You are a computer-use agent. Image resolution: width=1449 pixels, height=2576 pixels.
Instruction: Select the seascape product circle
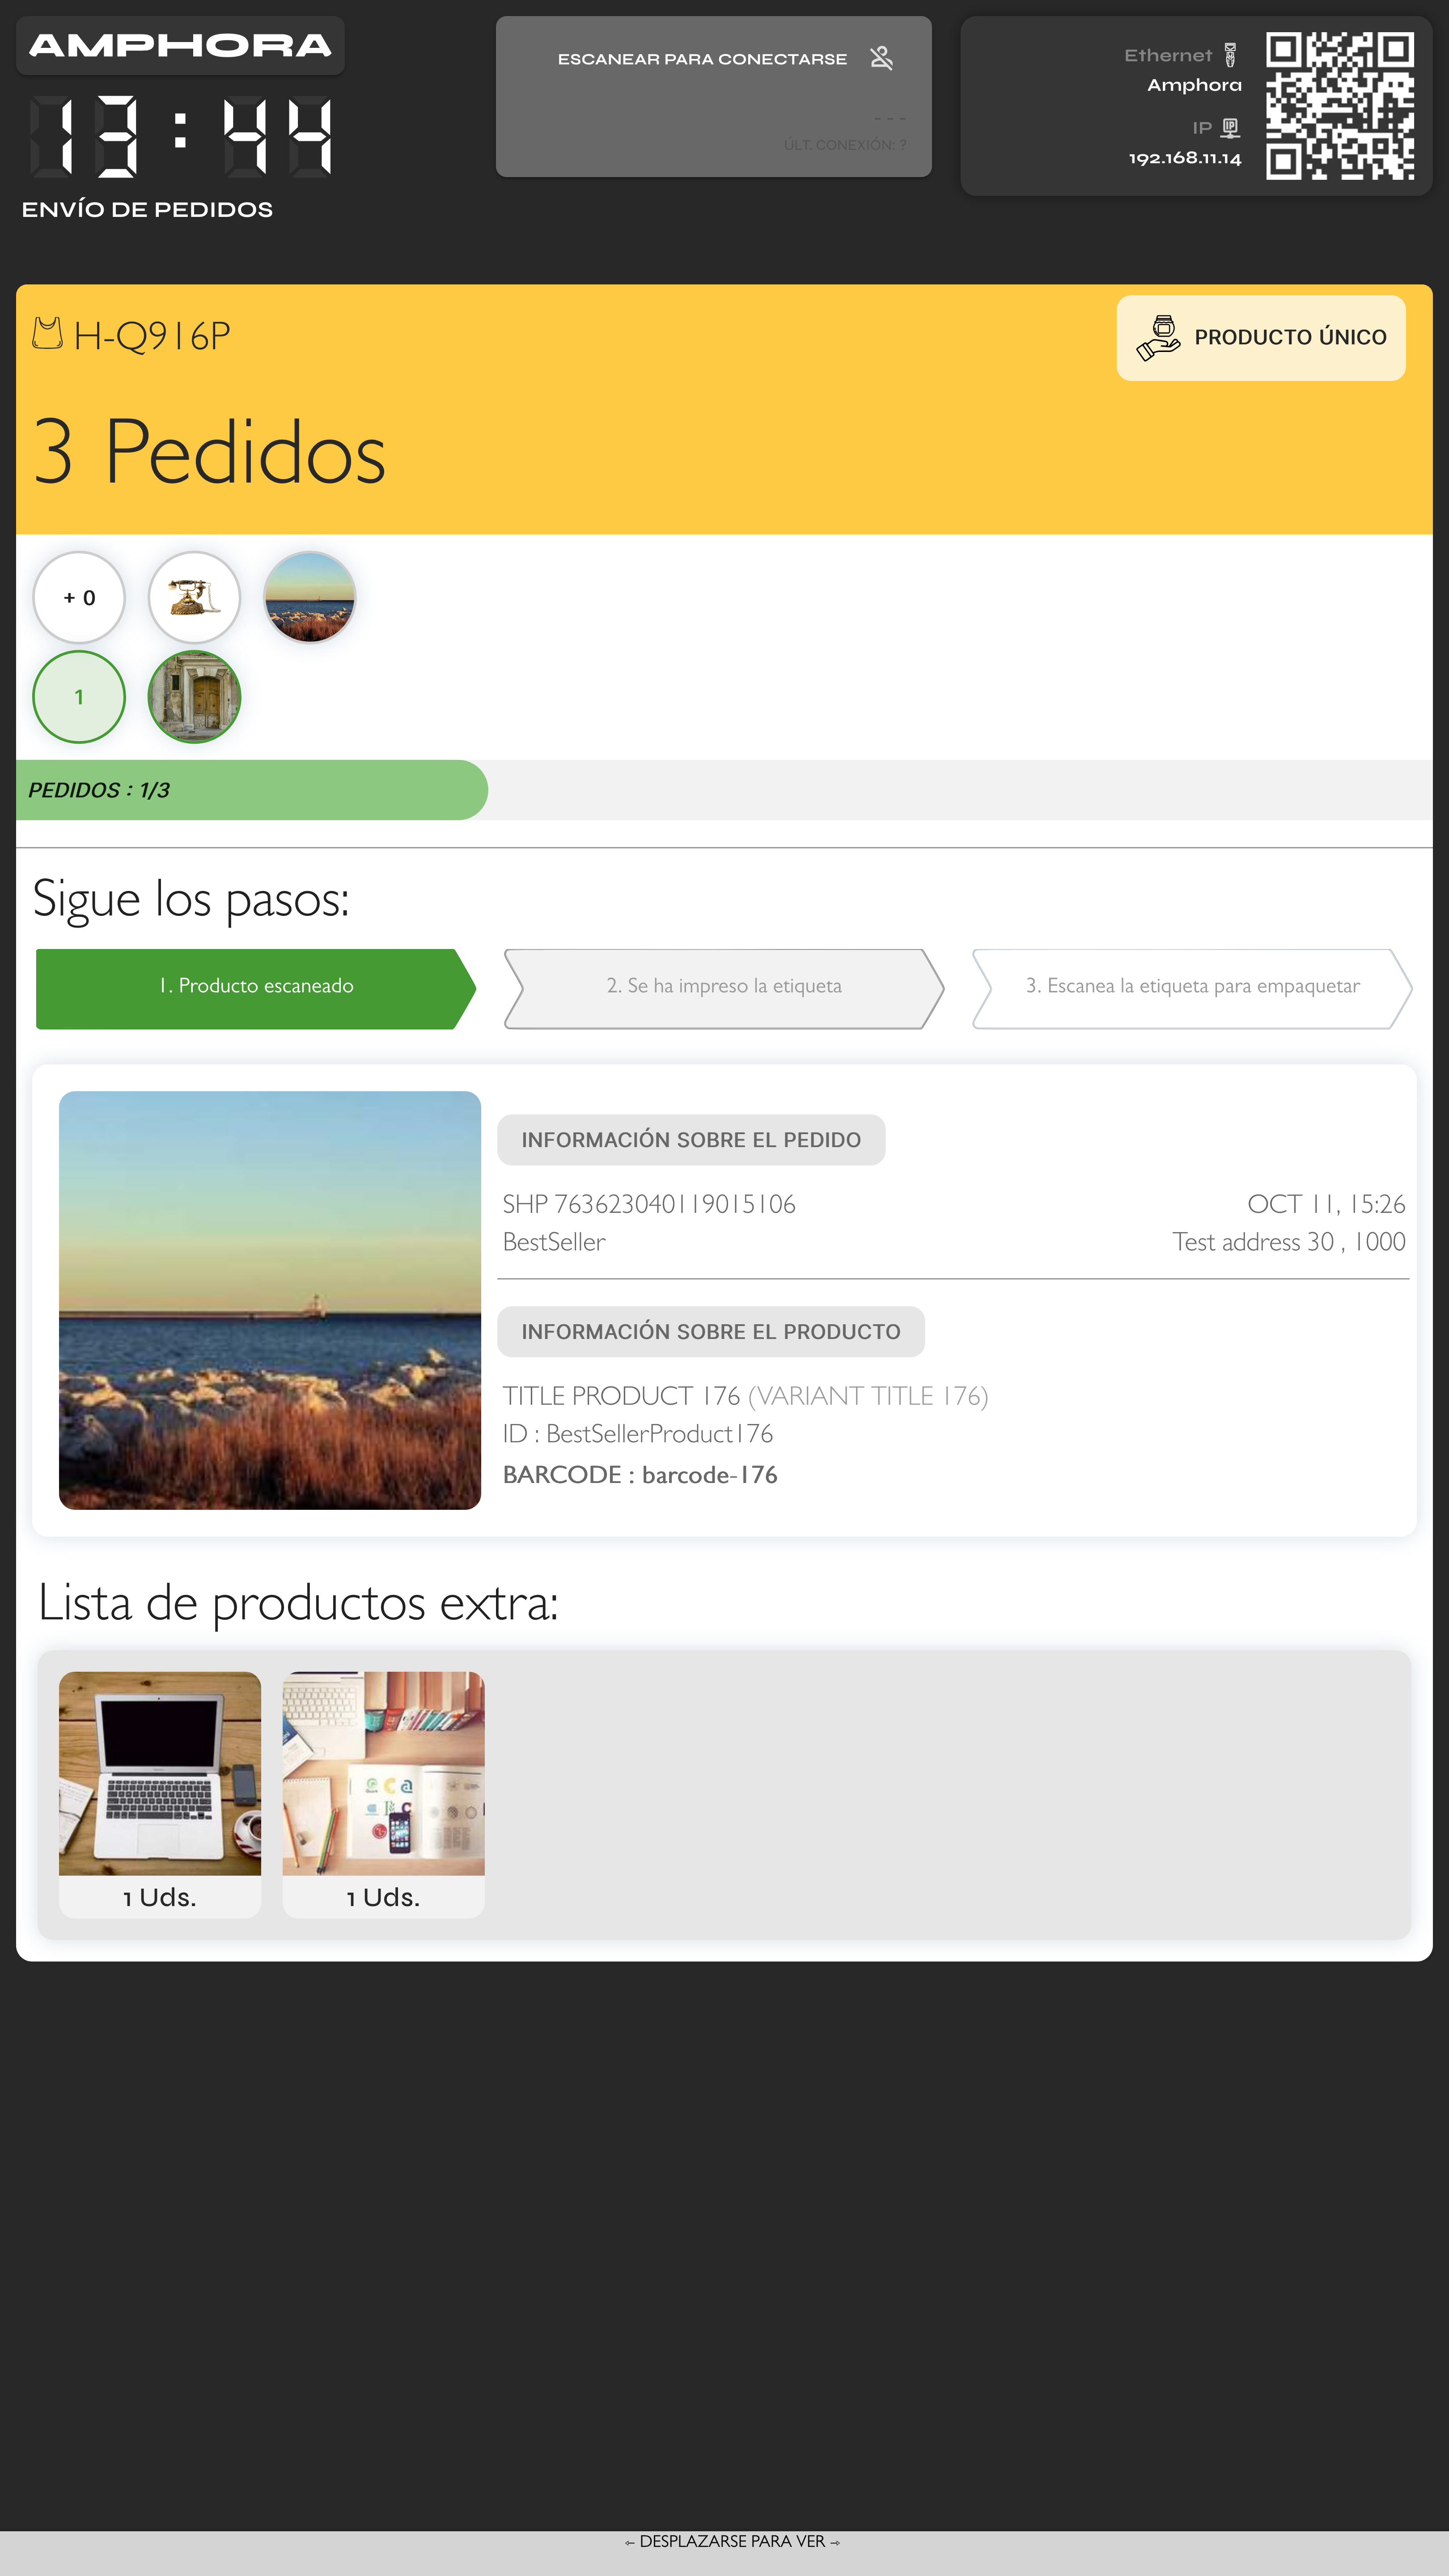310,597
